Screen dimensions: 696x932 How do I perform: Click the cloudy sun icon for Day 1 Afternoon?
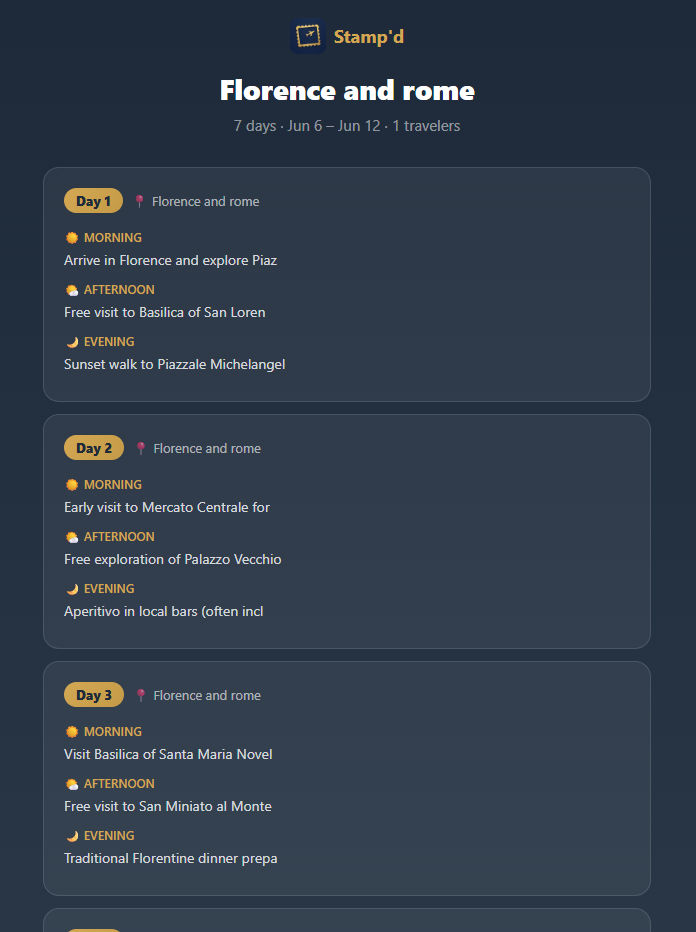(72, 290)
